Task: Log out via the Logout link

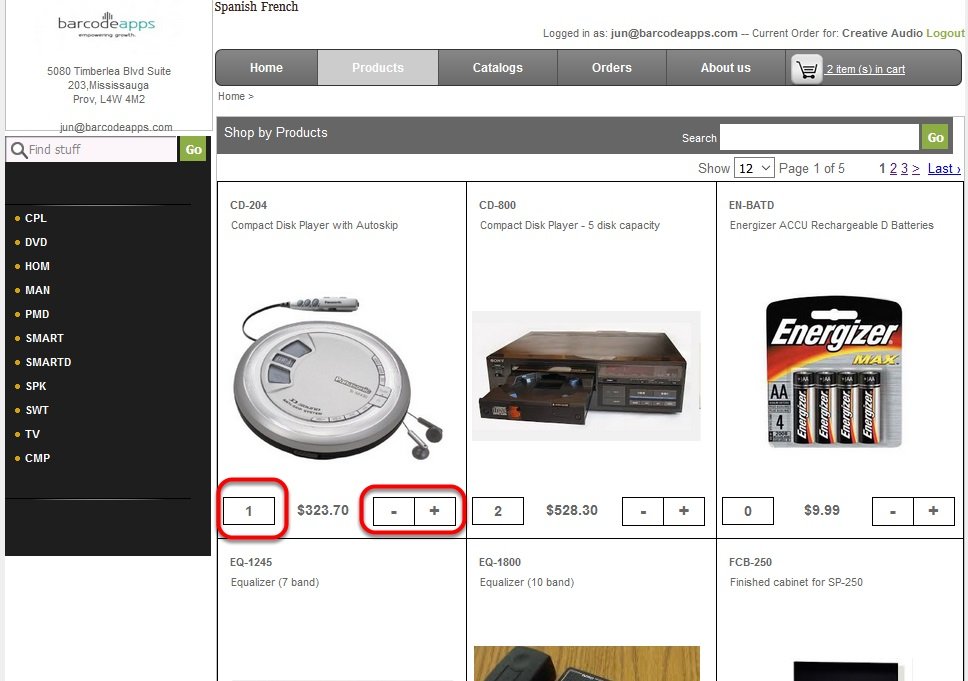Action: click(945, 33)
